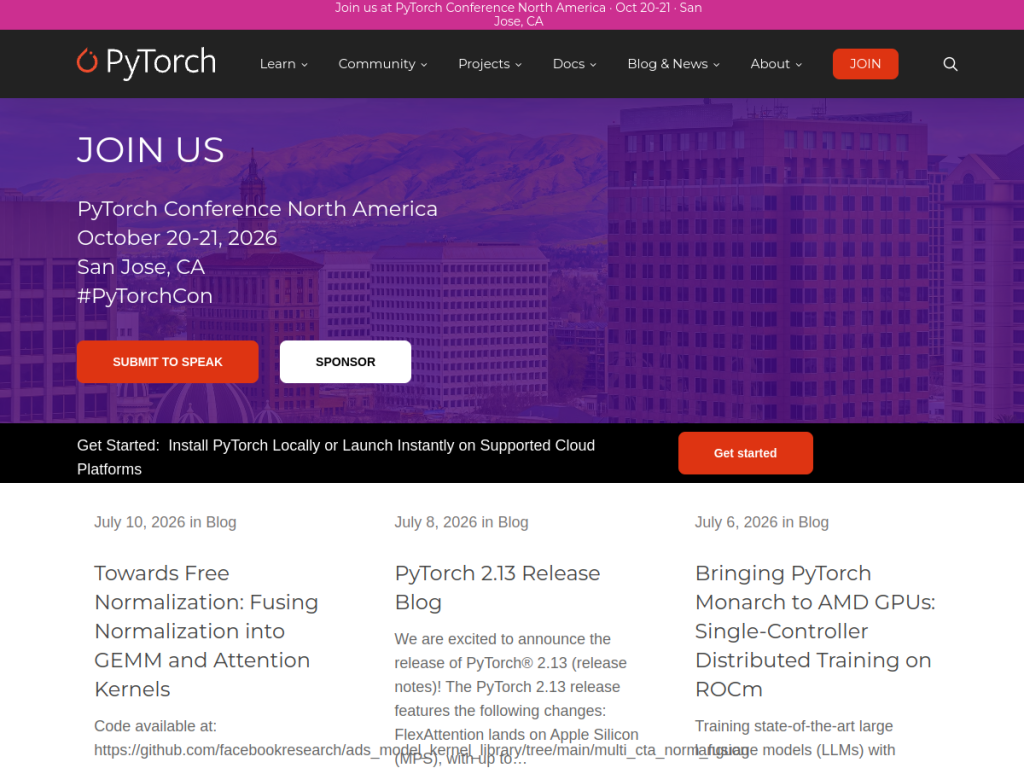Image resolution: width=1024 pixels, height=768 pixels.
Task: Expand the Learn menu chevron
Action: click(304, 65)
